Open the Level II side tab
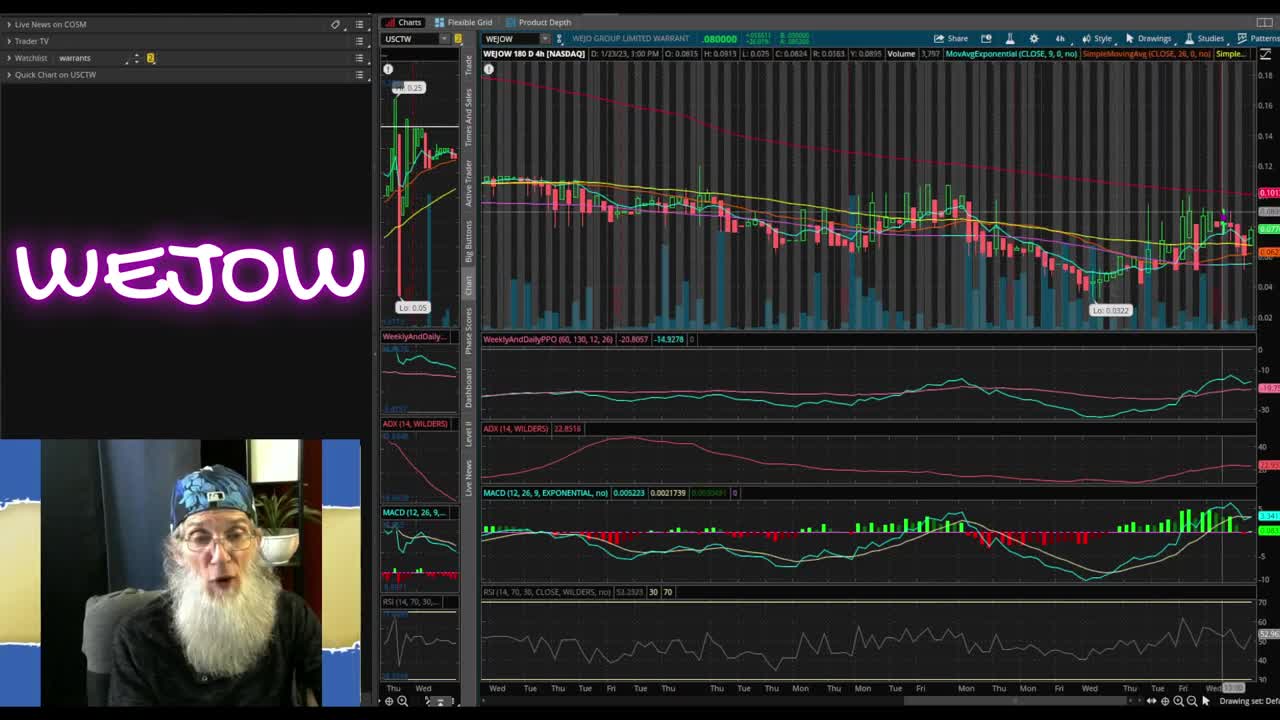The image size is (1280, 720). (468, 433)
